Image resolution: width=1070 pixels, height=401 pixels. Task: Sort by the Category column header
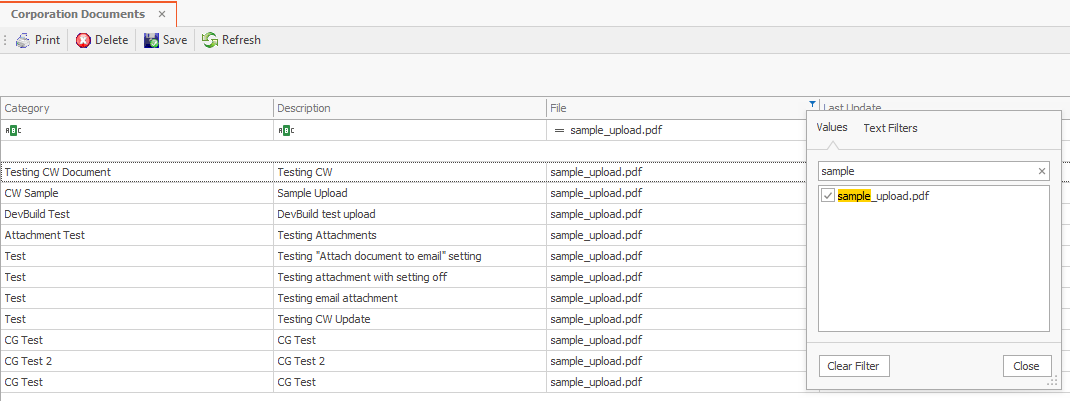[x=136, y=108]
